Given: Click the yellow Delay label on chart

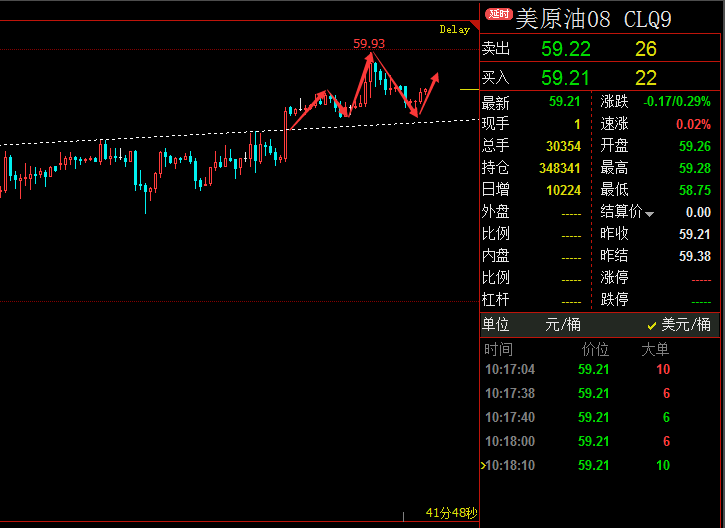Looking at the screenshot, I should tap(454, 30).
